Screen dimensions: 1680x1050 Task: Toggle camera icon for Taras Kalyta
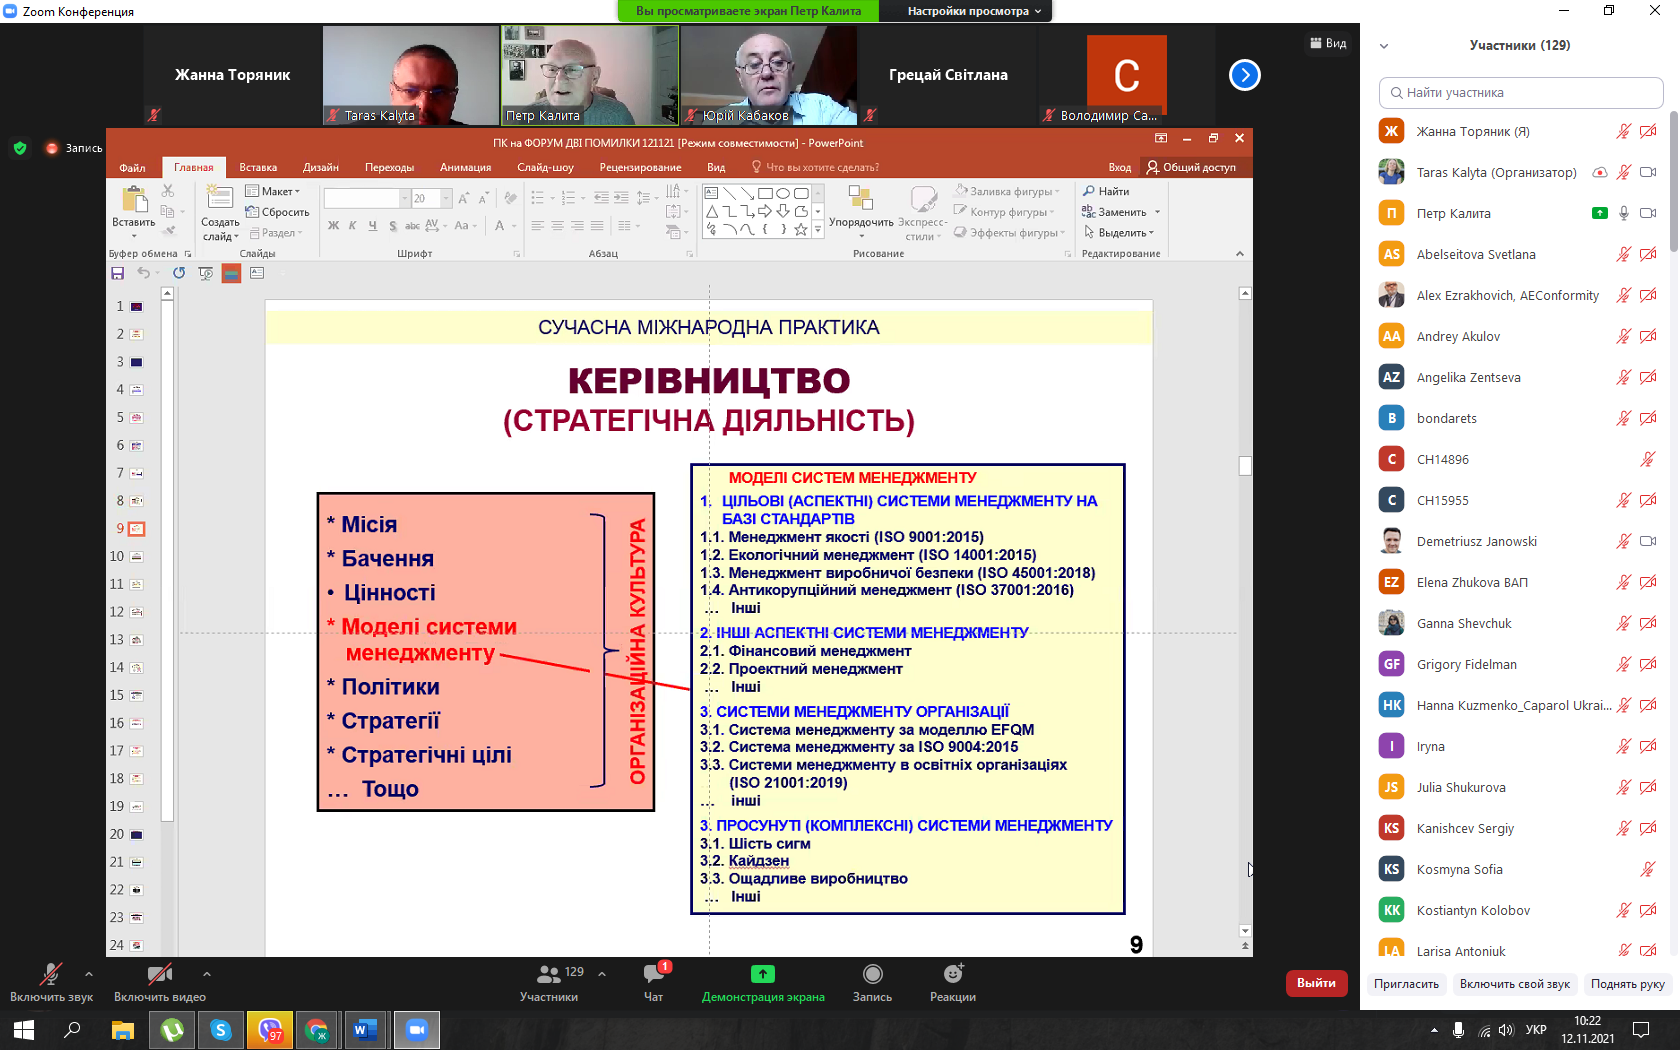(x=1648, y=172)
